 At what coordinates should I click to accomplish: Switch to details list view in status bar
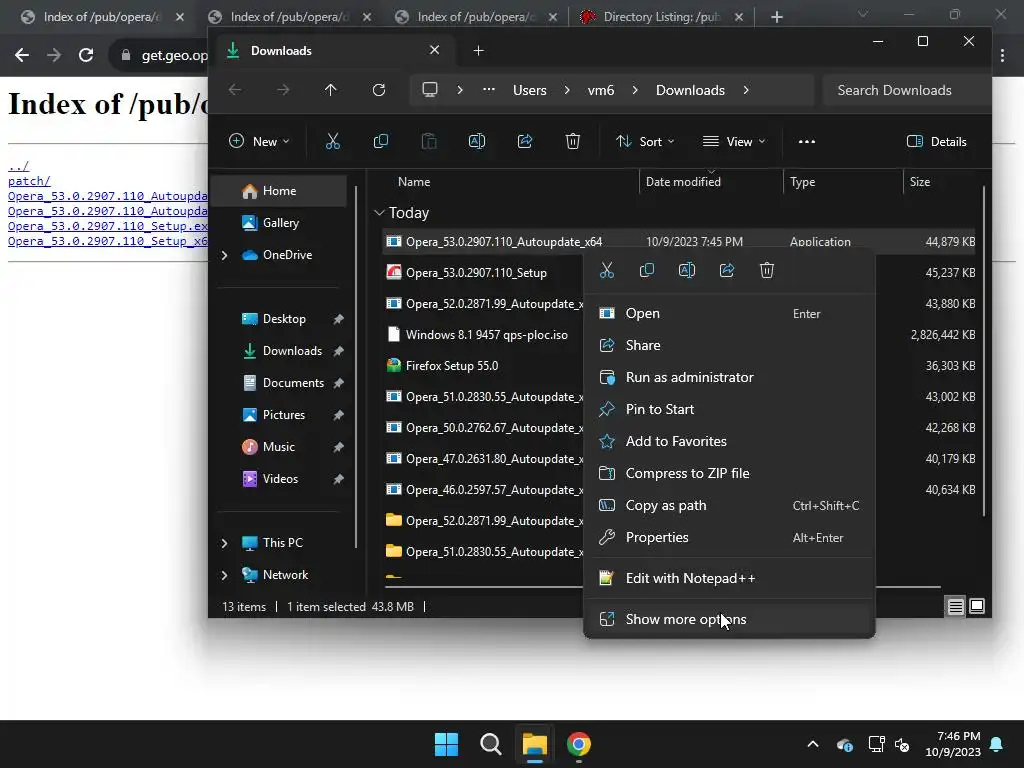[955, 607]
